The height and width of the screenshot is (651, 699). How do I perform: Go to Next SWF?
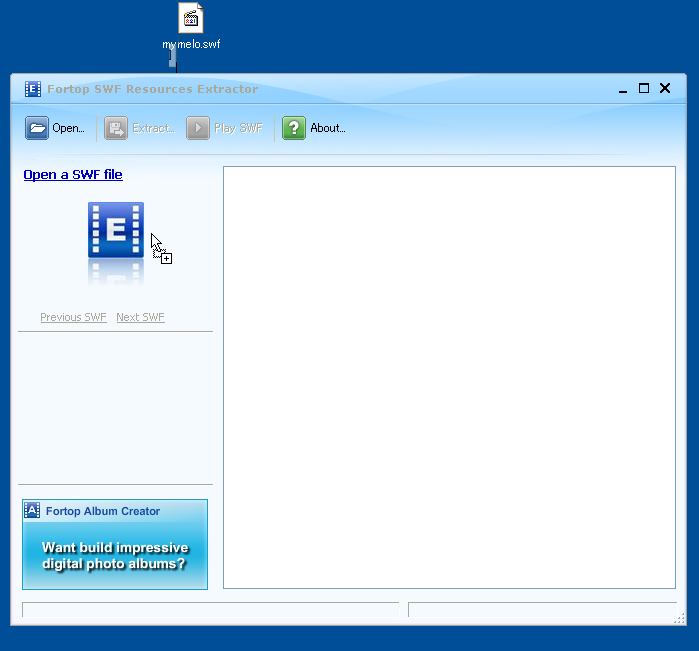point(140,317)
